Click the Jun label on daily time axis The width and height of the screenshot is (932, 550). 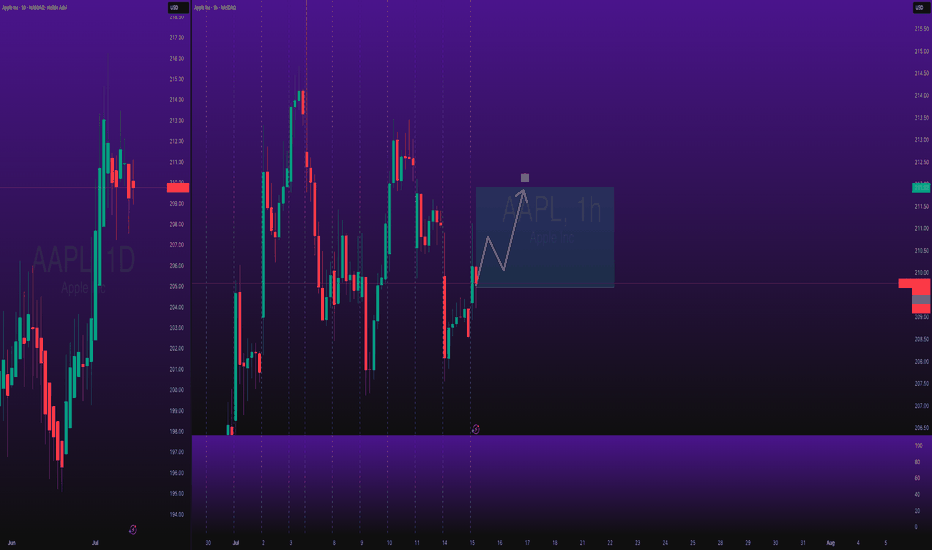[x=11, y=543]
